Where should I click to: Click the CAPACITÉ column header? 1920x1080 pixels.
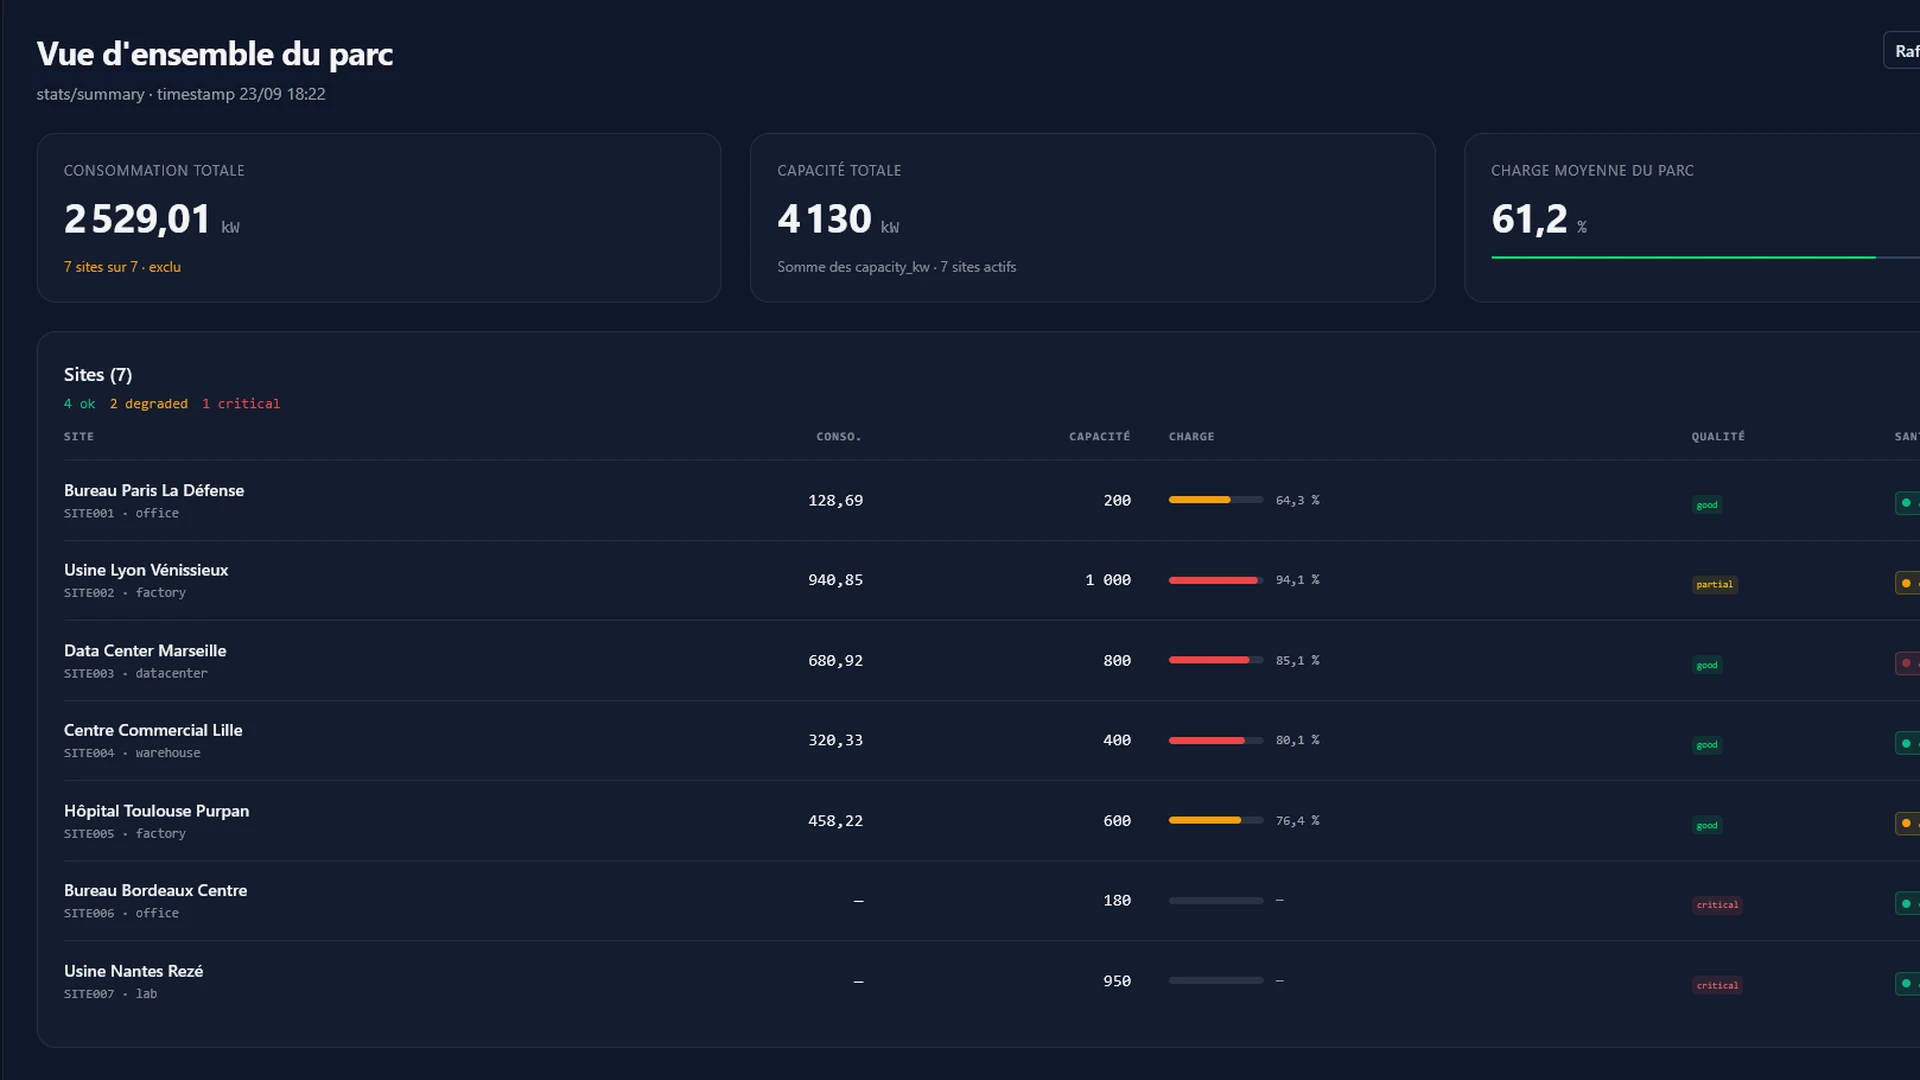click(x=1100, y=437)
